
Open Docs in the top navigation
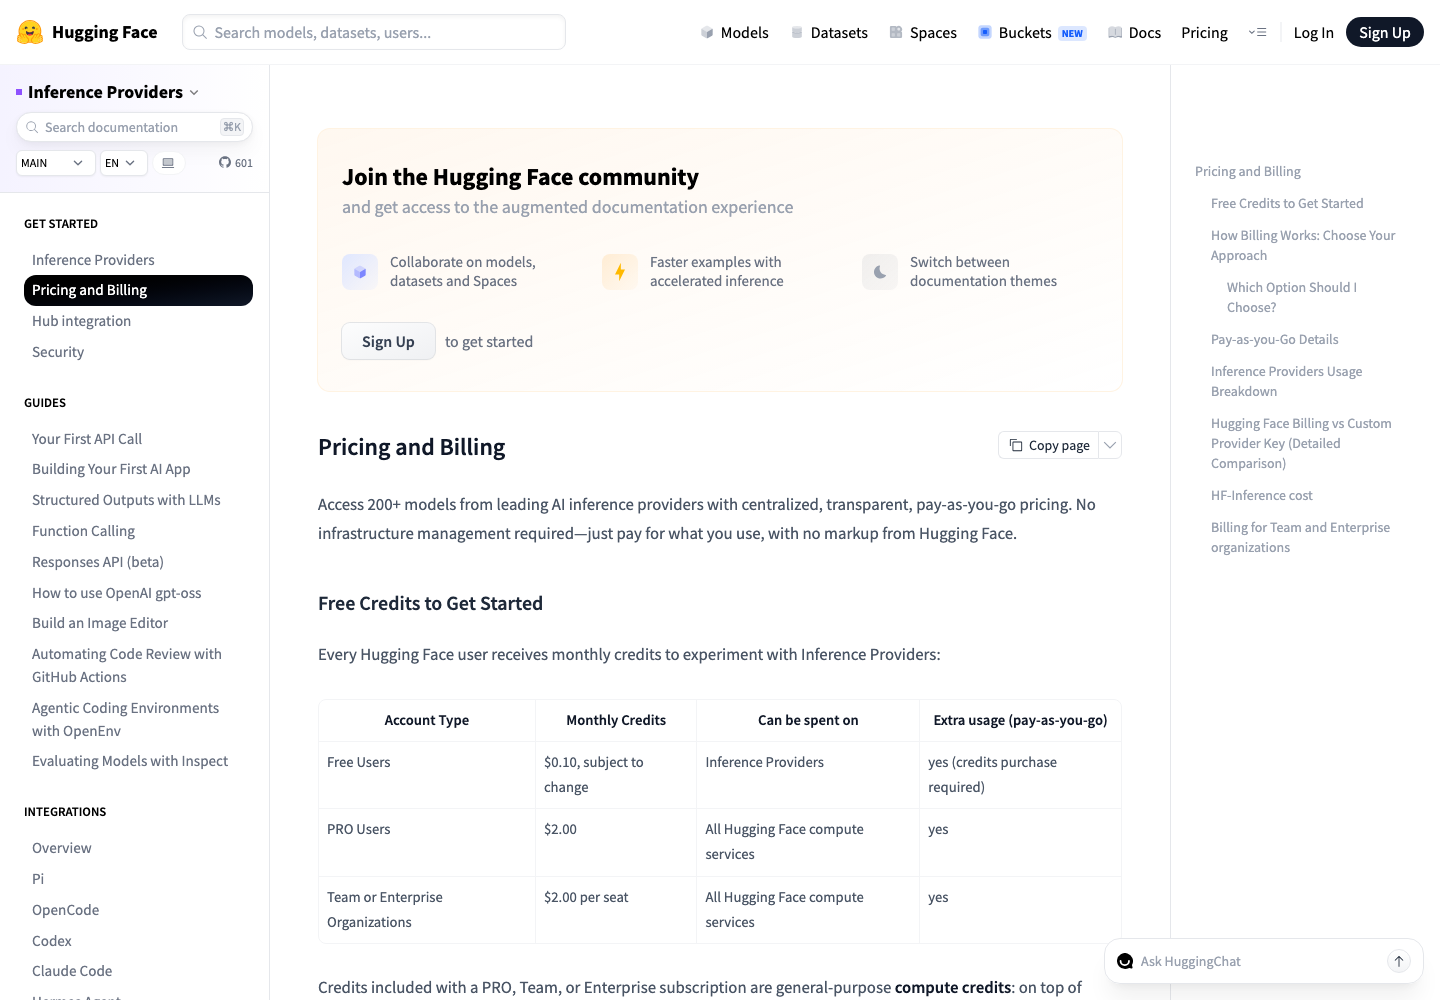click(1134, 32)
